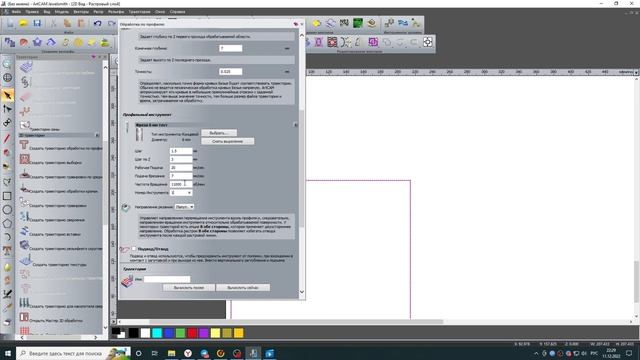Click the yellow circle icon in second toolbar row
640x360 pixels.
pos(78,42)
